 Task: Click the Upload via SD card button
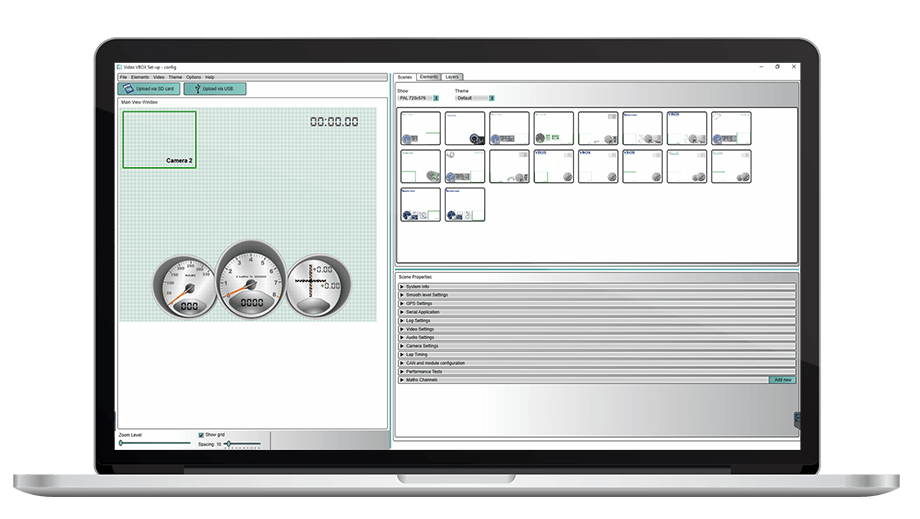coord(149,89)
